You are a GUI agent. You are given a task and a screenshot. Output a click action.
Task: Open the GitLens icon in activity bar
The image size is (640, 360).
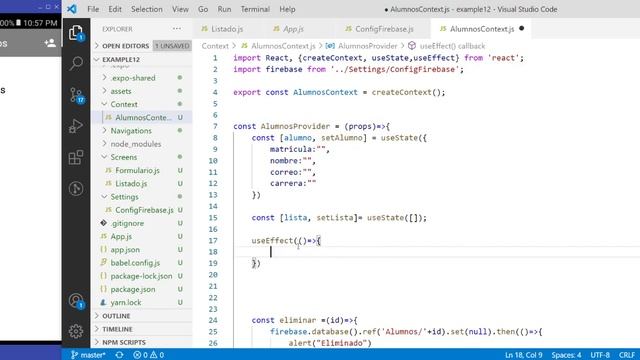point(76,189)
